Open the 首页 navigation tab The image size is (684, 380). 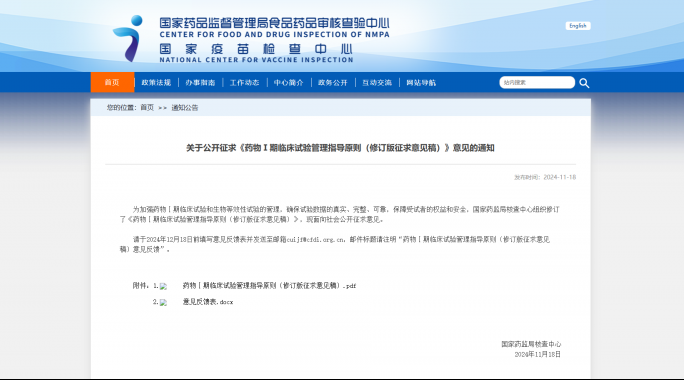(112, 82)
